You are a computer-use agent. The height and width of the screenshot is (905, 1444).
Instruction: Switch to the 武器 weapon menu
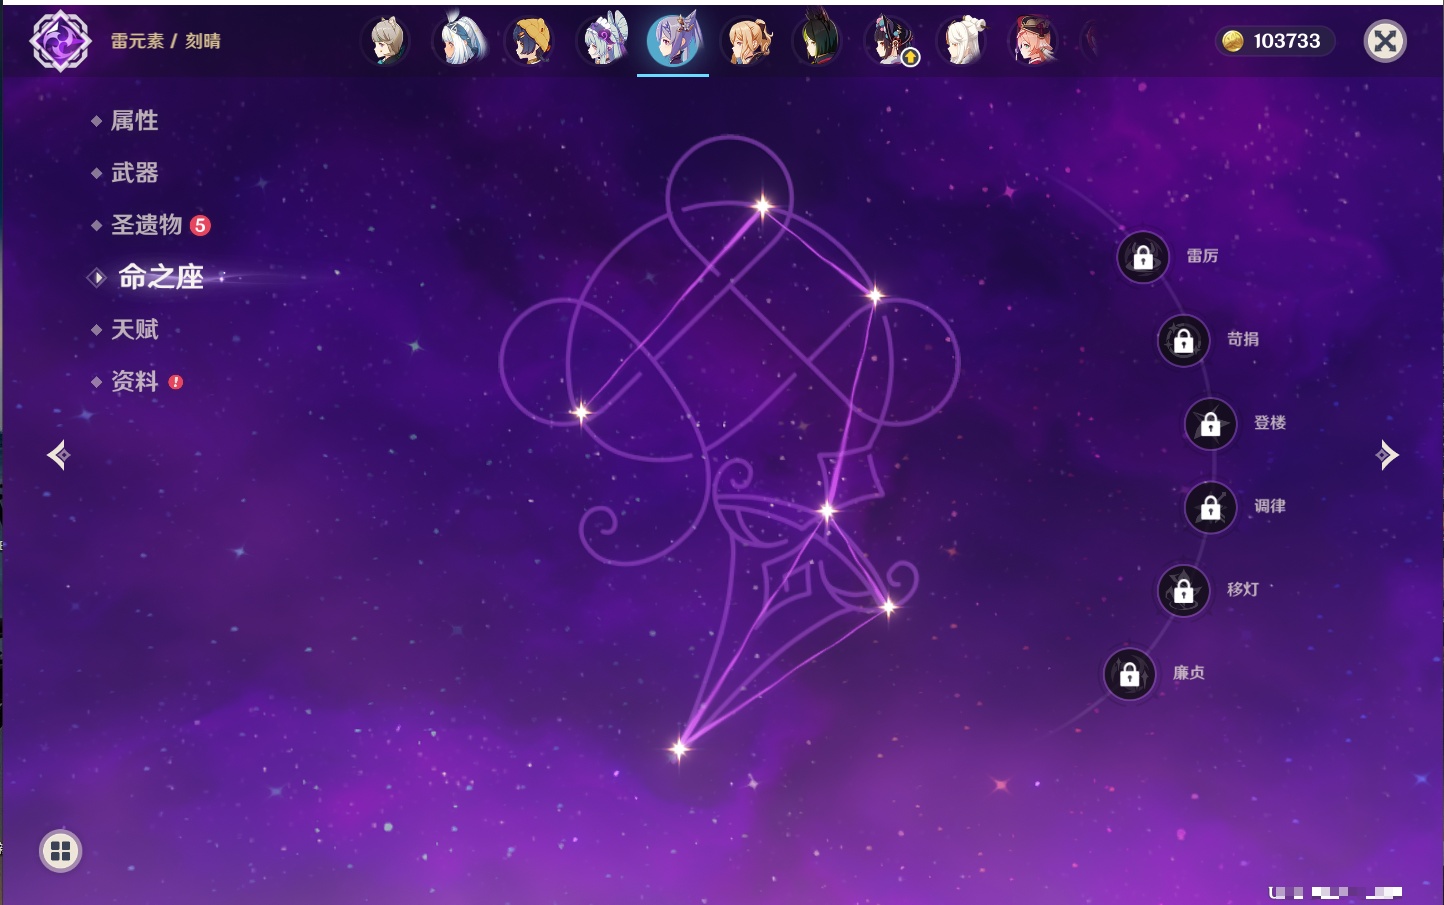pos(134,173)
